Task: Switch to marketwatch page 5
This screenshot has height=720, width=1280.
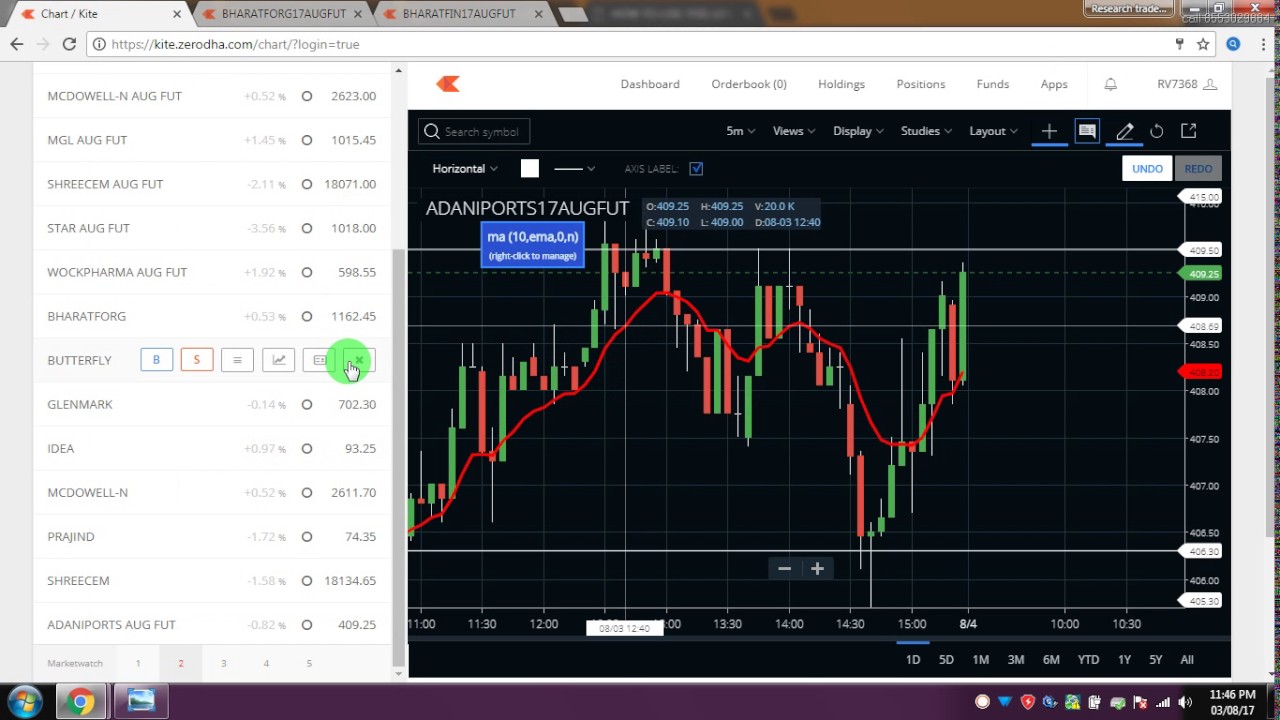Action: [x=309, y=663]
